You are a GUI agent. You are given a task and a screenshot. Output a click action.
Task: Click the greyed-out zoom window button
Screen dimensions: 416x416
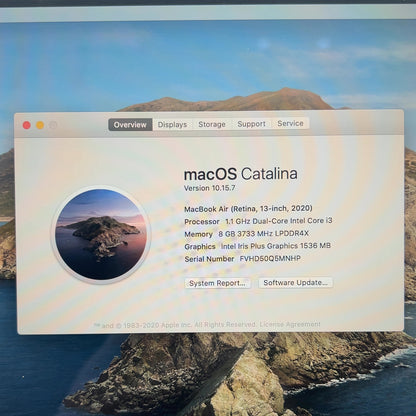pyautogui.click(x=53, y=125)
